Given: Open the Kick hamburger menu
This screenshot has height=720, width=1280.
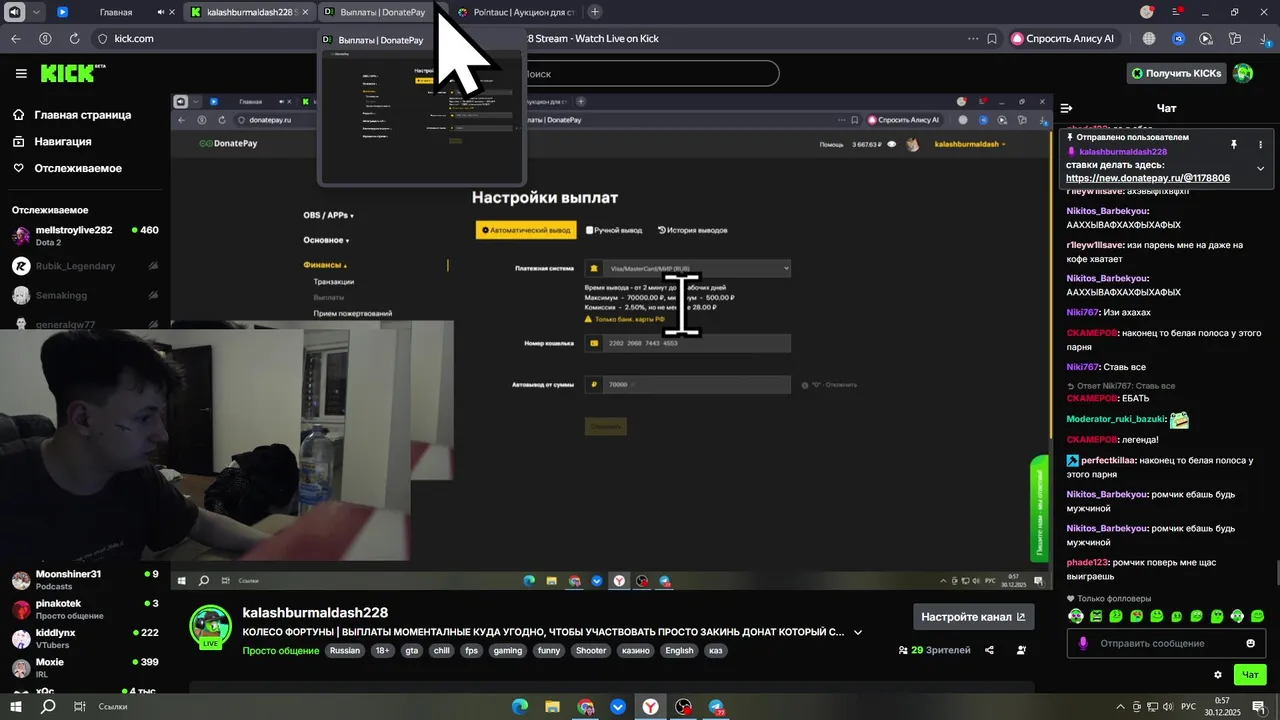Looking at the screenshot, I should [x=21, y=73].
